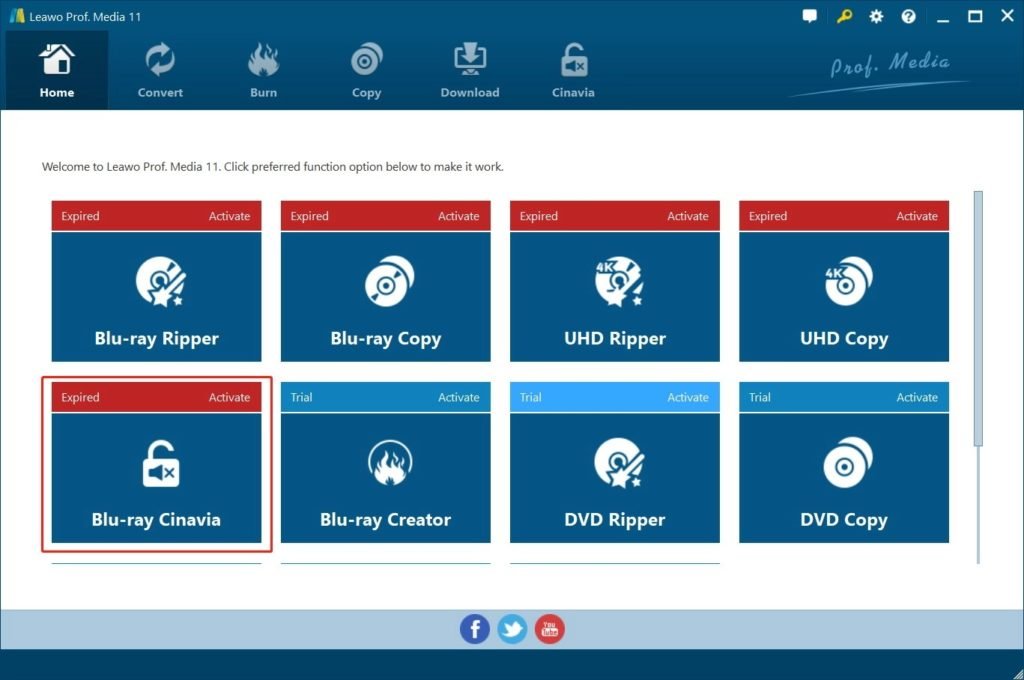
Task: Activate the DVD Ripper module
Action: (688, 397)
